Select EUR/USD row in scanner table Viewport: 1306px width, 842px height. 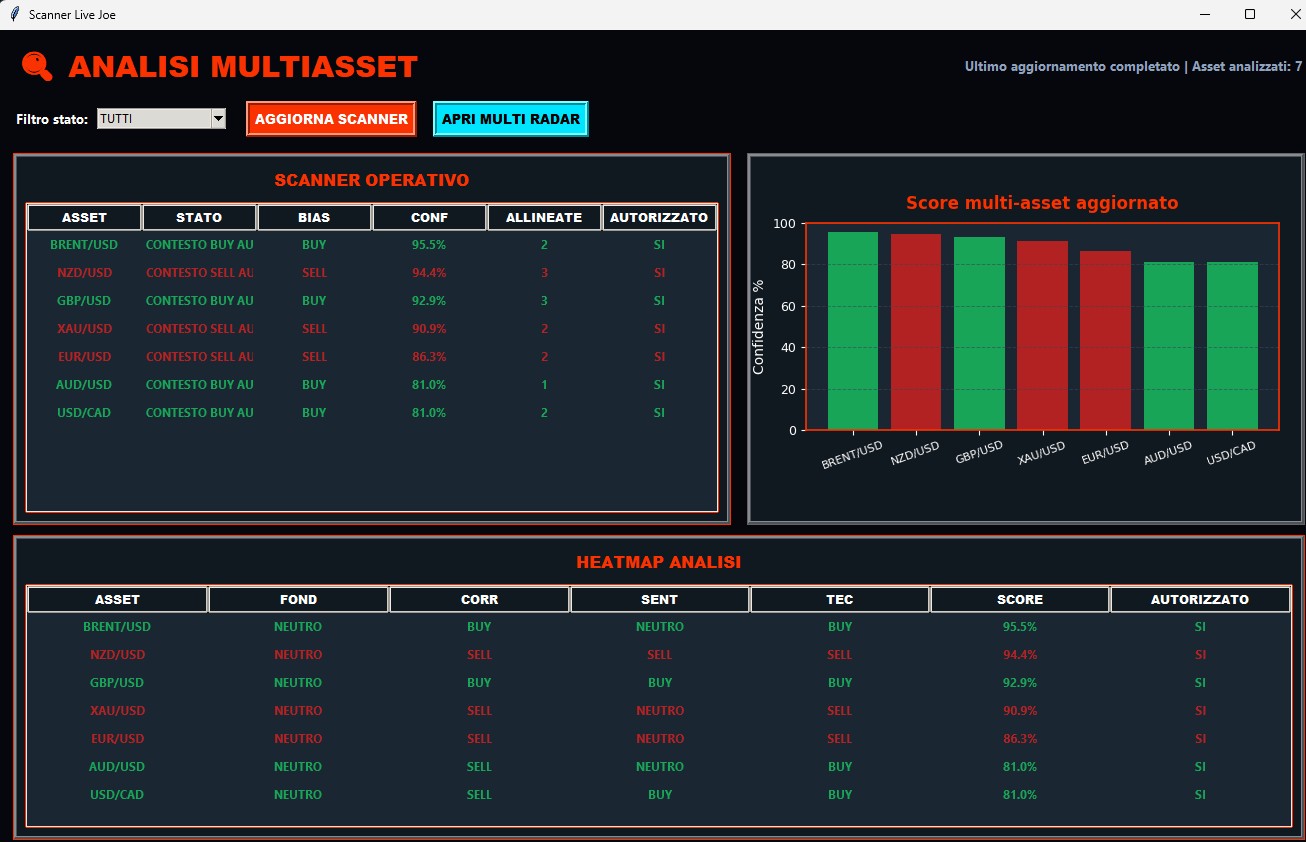point(372,356)
